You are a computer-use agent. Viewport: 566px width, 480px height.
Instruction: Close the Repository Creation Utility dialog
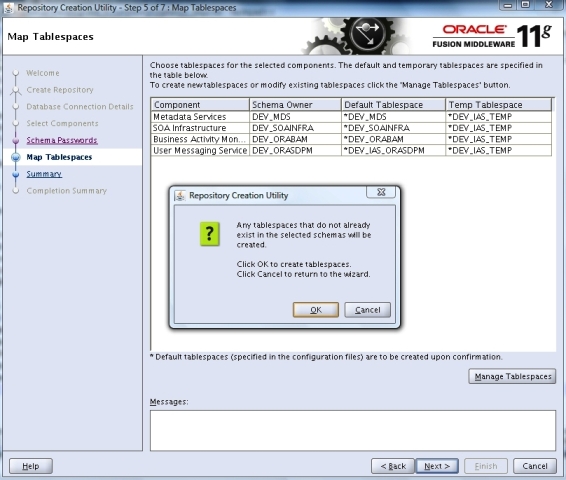click(381, 192)
